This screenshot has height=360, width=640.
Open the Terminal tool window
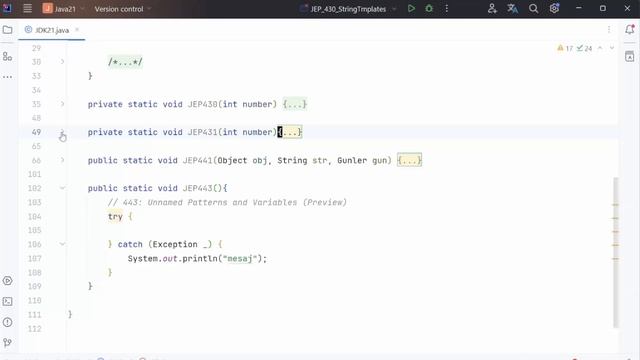point(7,301)
